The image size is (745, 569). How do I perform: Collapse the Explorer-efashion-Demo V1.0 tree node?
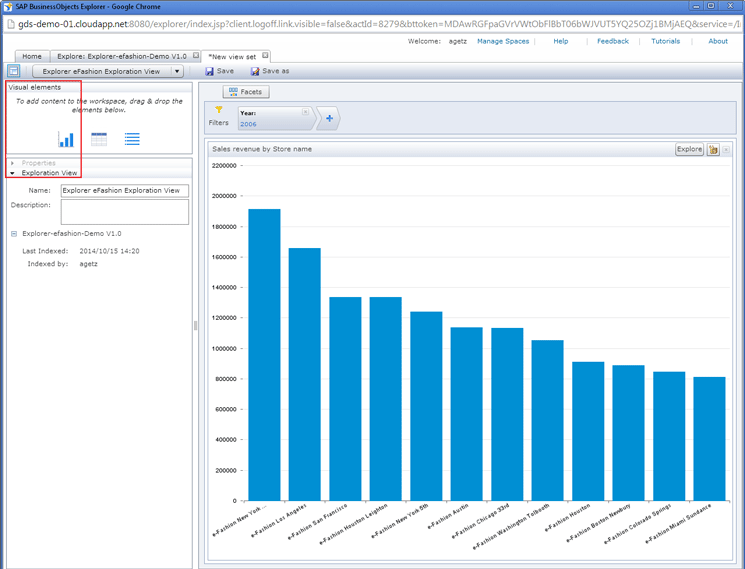point(14,234)
